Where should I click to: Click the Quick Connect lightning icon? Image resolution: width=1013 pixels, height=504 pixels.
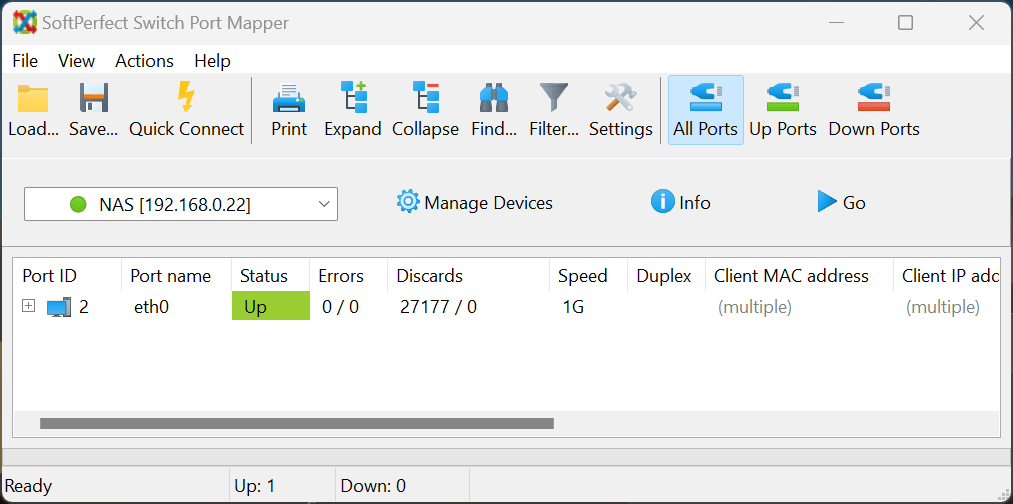point(186,98)
